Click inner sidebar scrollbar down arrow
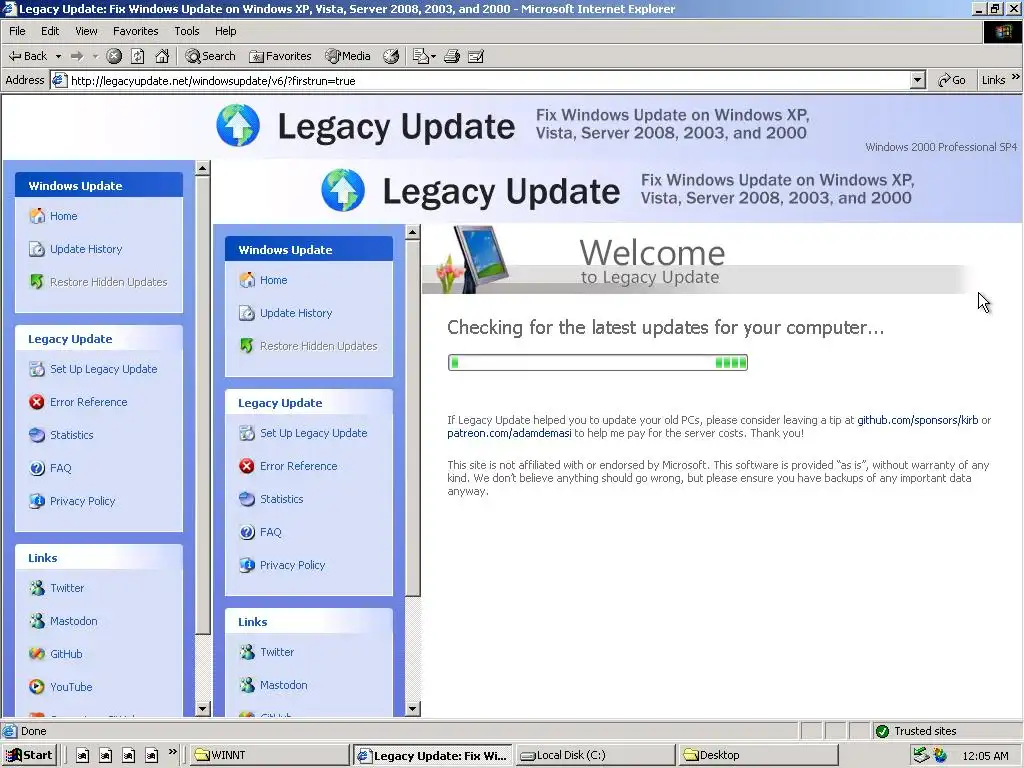This screenshot has width=1024, height=768. (x=412, y=709)
